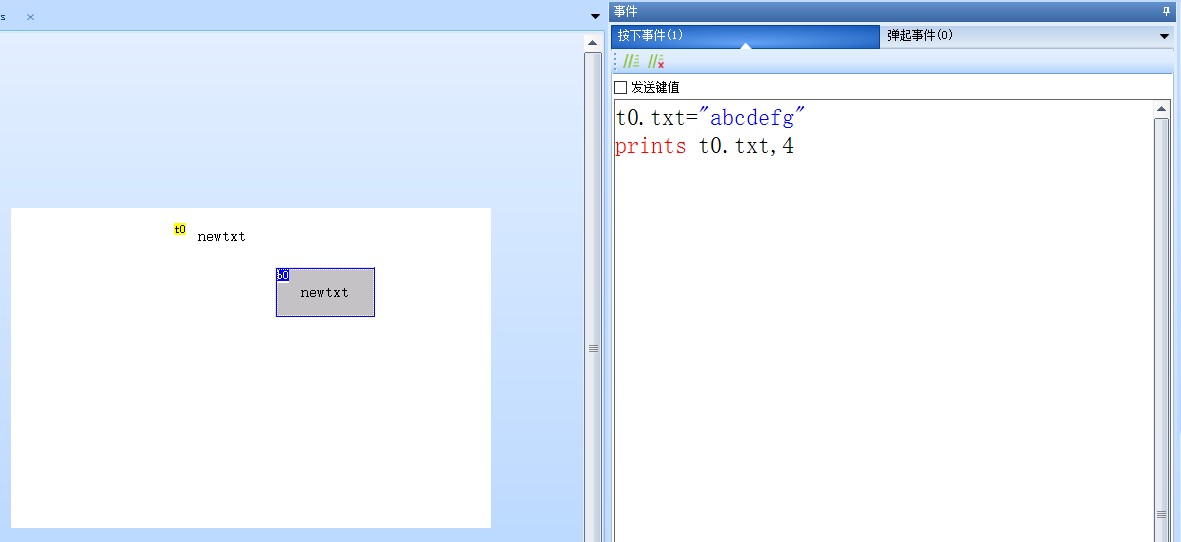Screen dimensions: 1181x542
Task: Switch to the 弹起事件(0) tab
Action: (920, 36)
